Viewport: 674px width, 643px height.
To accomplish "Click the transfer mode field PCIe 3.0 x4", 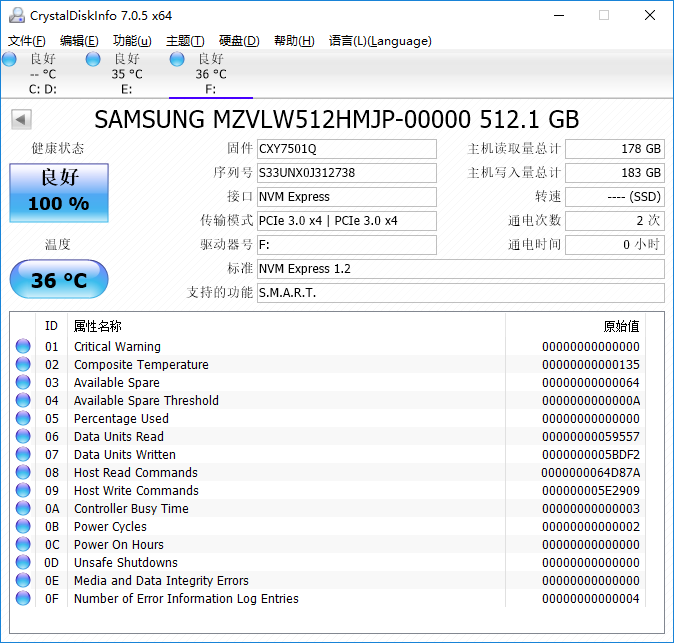I will click(x=347, y=221).
